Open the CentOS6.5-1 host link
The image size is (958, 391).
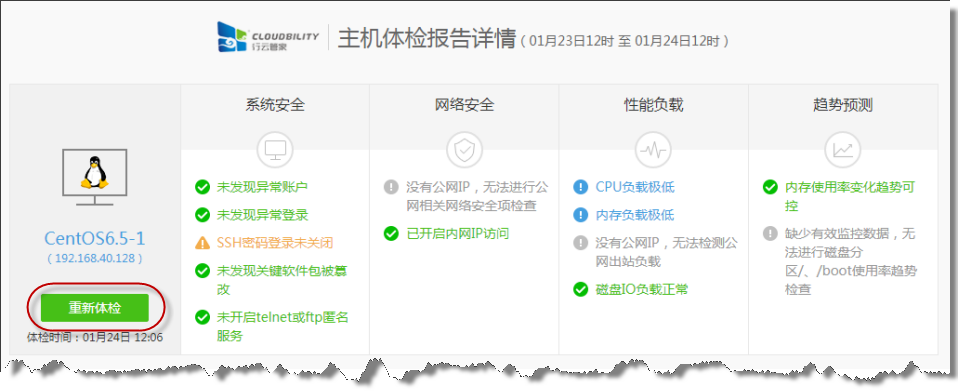[95, 238]
